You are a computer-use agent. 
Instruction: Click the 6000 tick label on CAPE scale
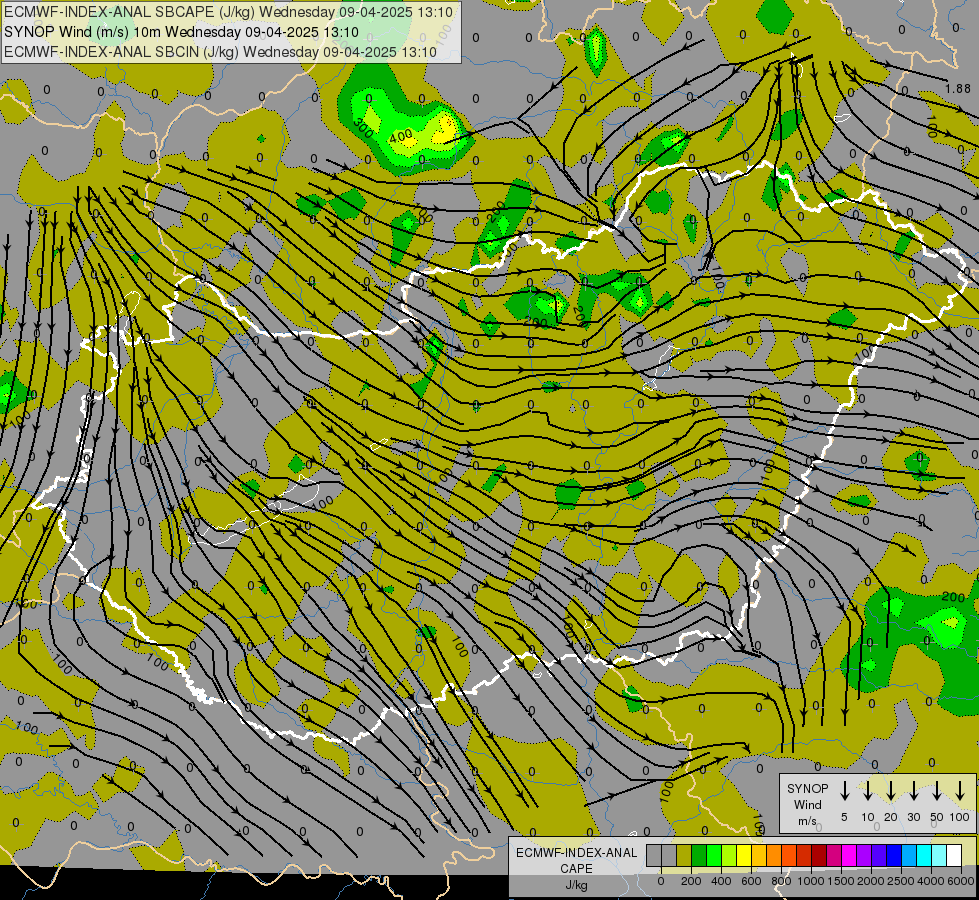click(961, 881)
